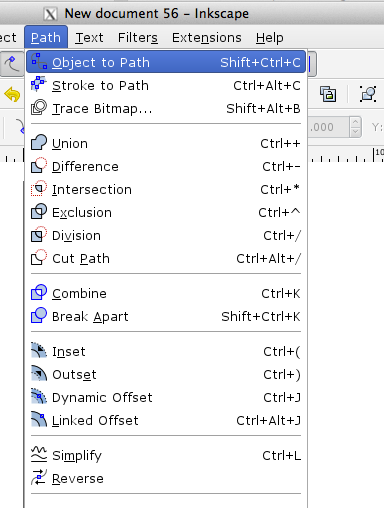Click the Union icon in menu
The height and width of the screenshot is (508, 384).
[39, 142]
